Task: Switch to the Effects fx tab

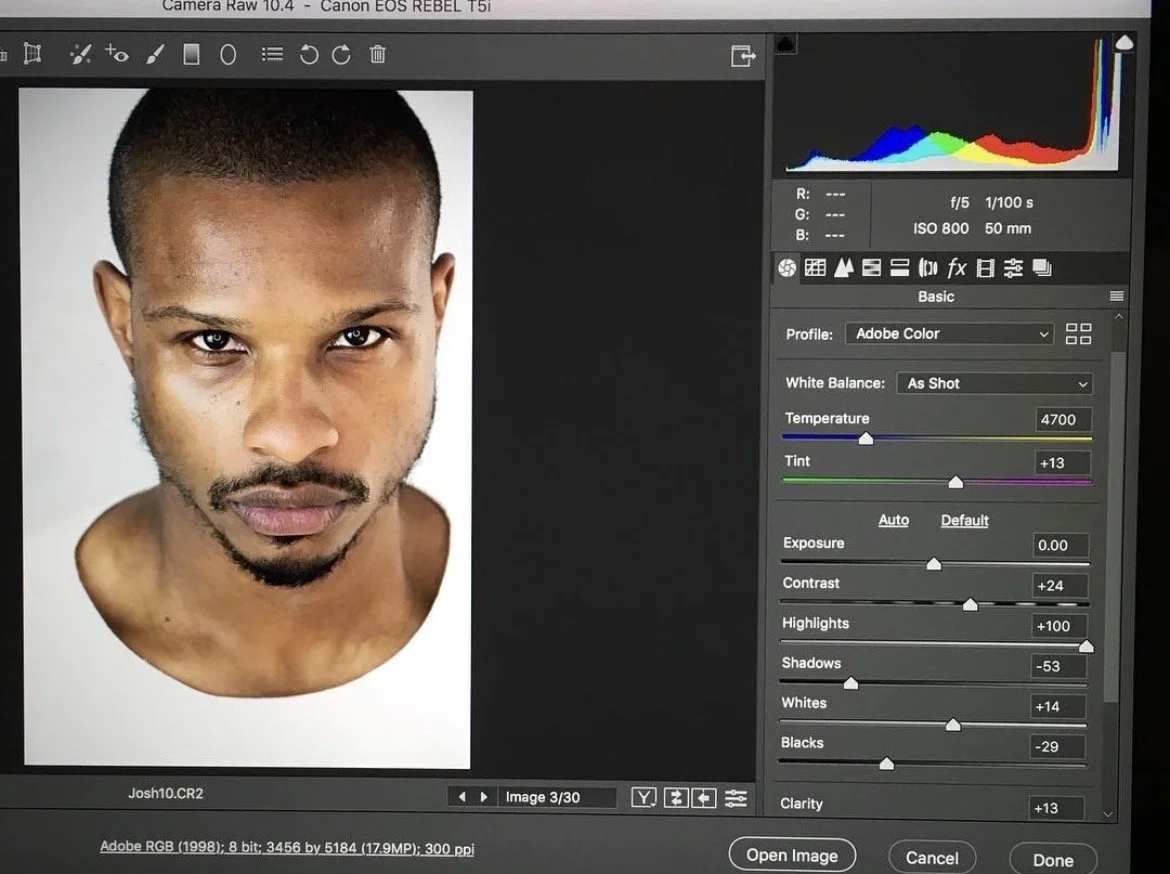Action: coord(957,268)
